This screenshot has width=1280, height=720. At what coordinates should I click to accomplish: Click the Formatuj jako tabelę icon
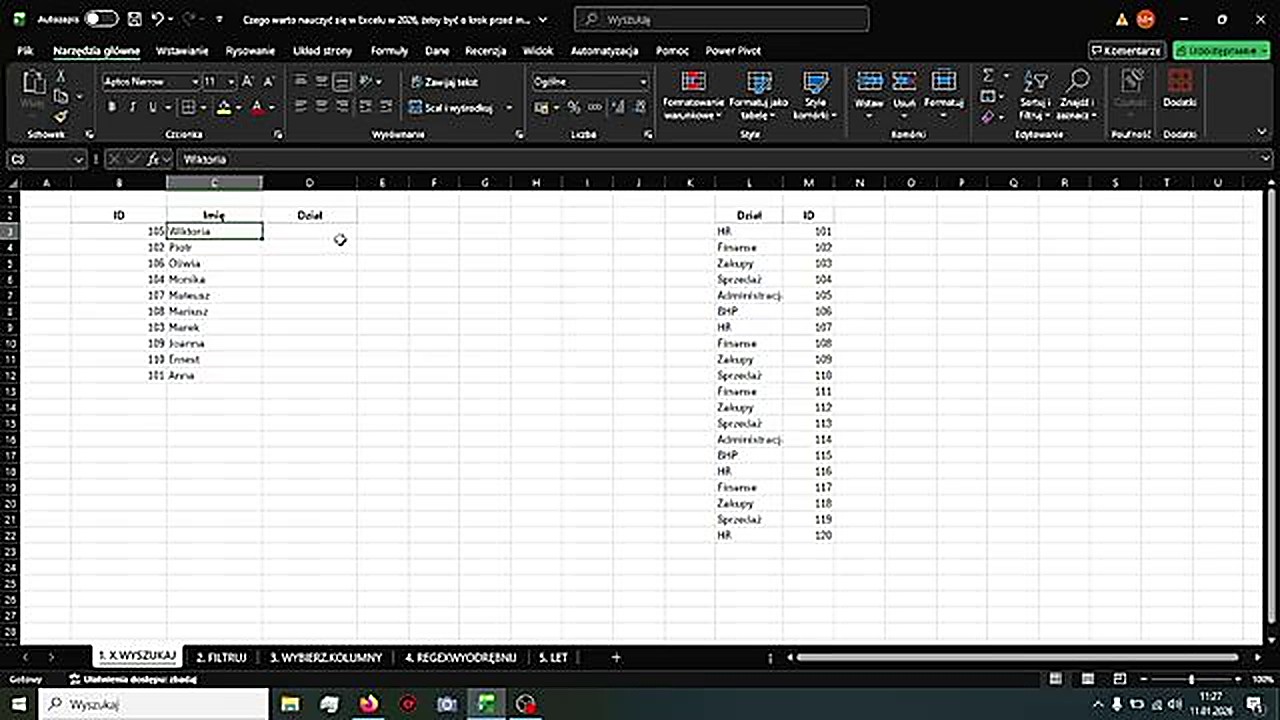tap(759, 83)
